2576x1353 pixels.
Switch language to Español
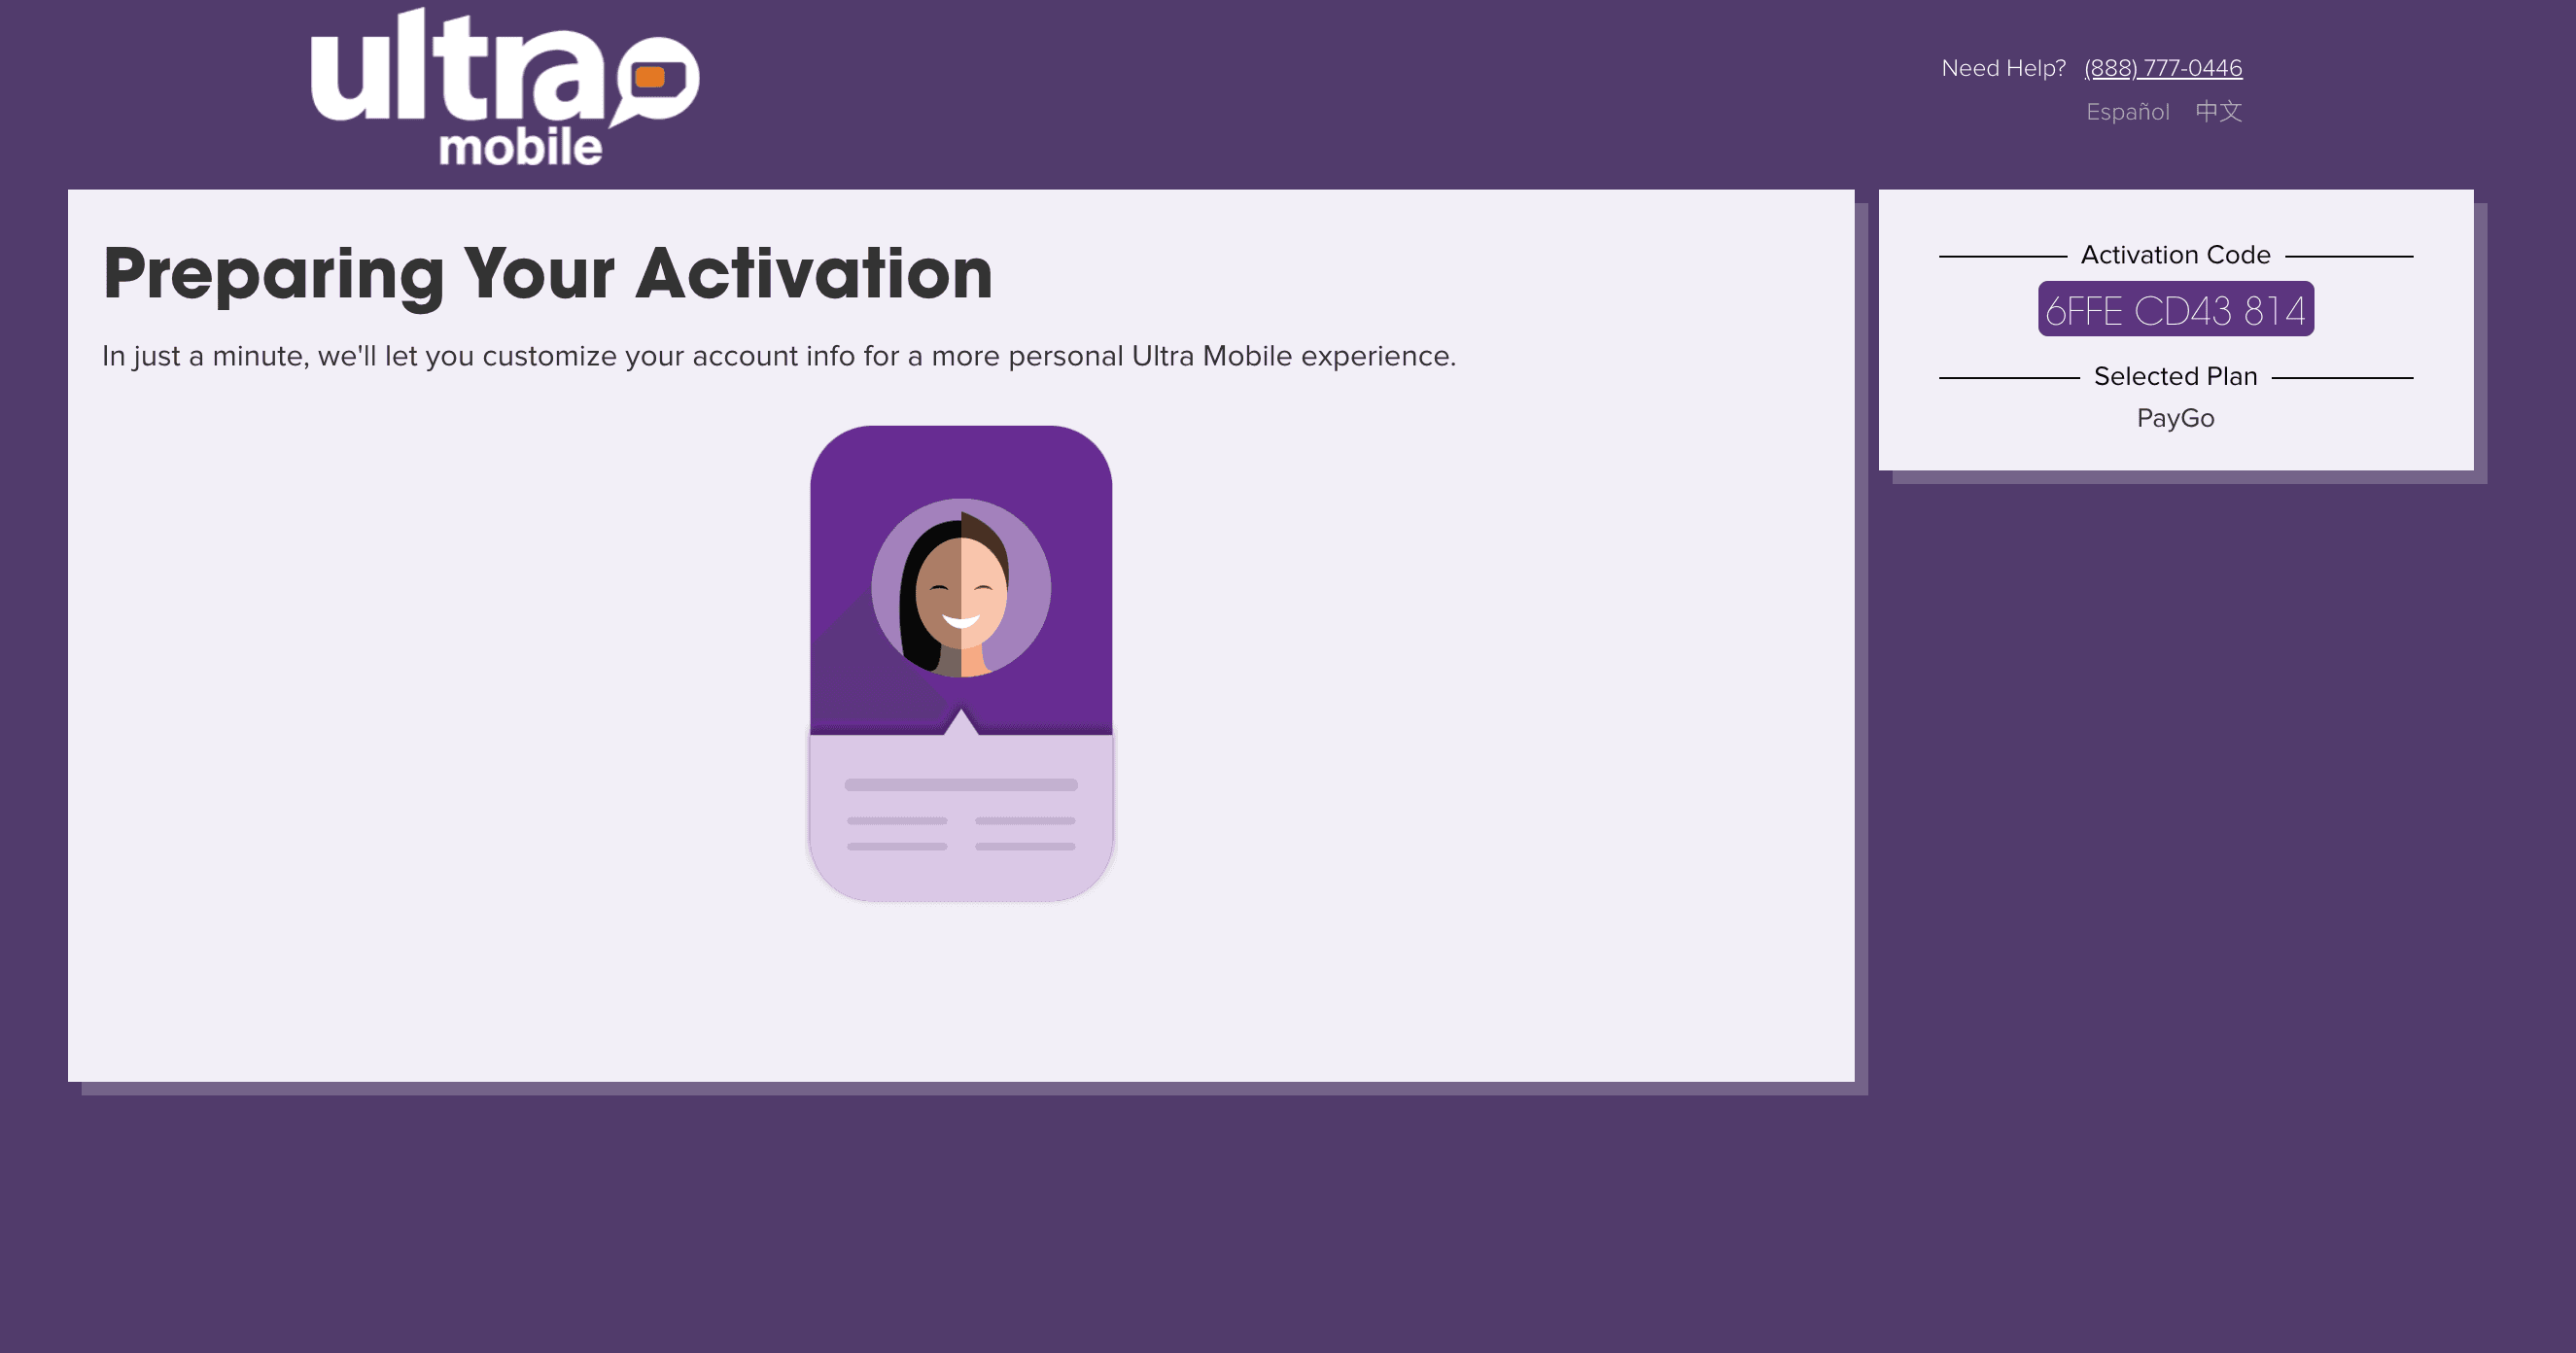click(x=2127, y=112)
